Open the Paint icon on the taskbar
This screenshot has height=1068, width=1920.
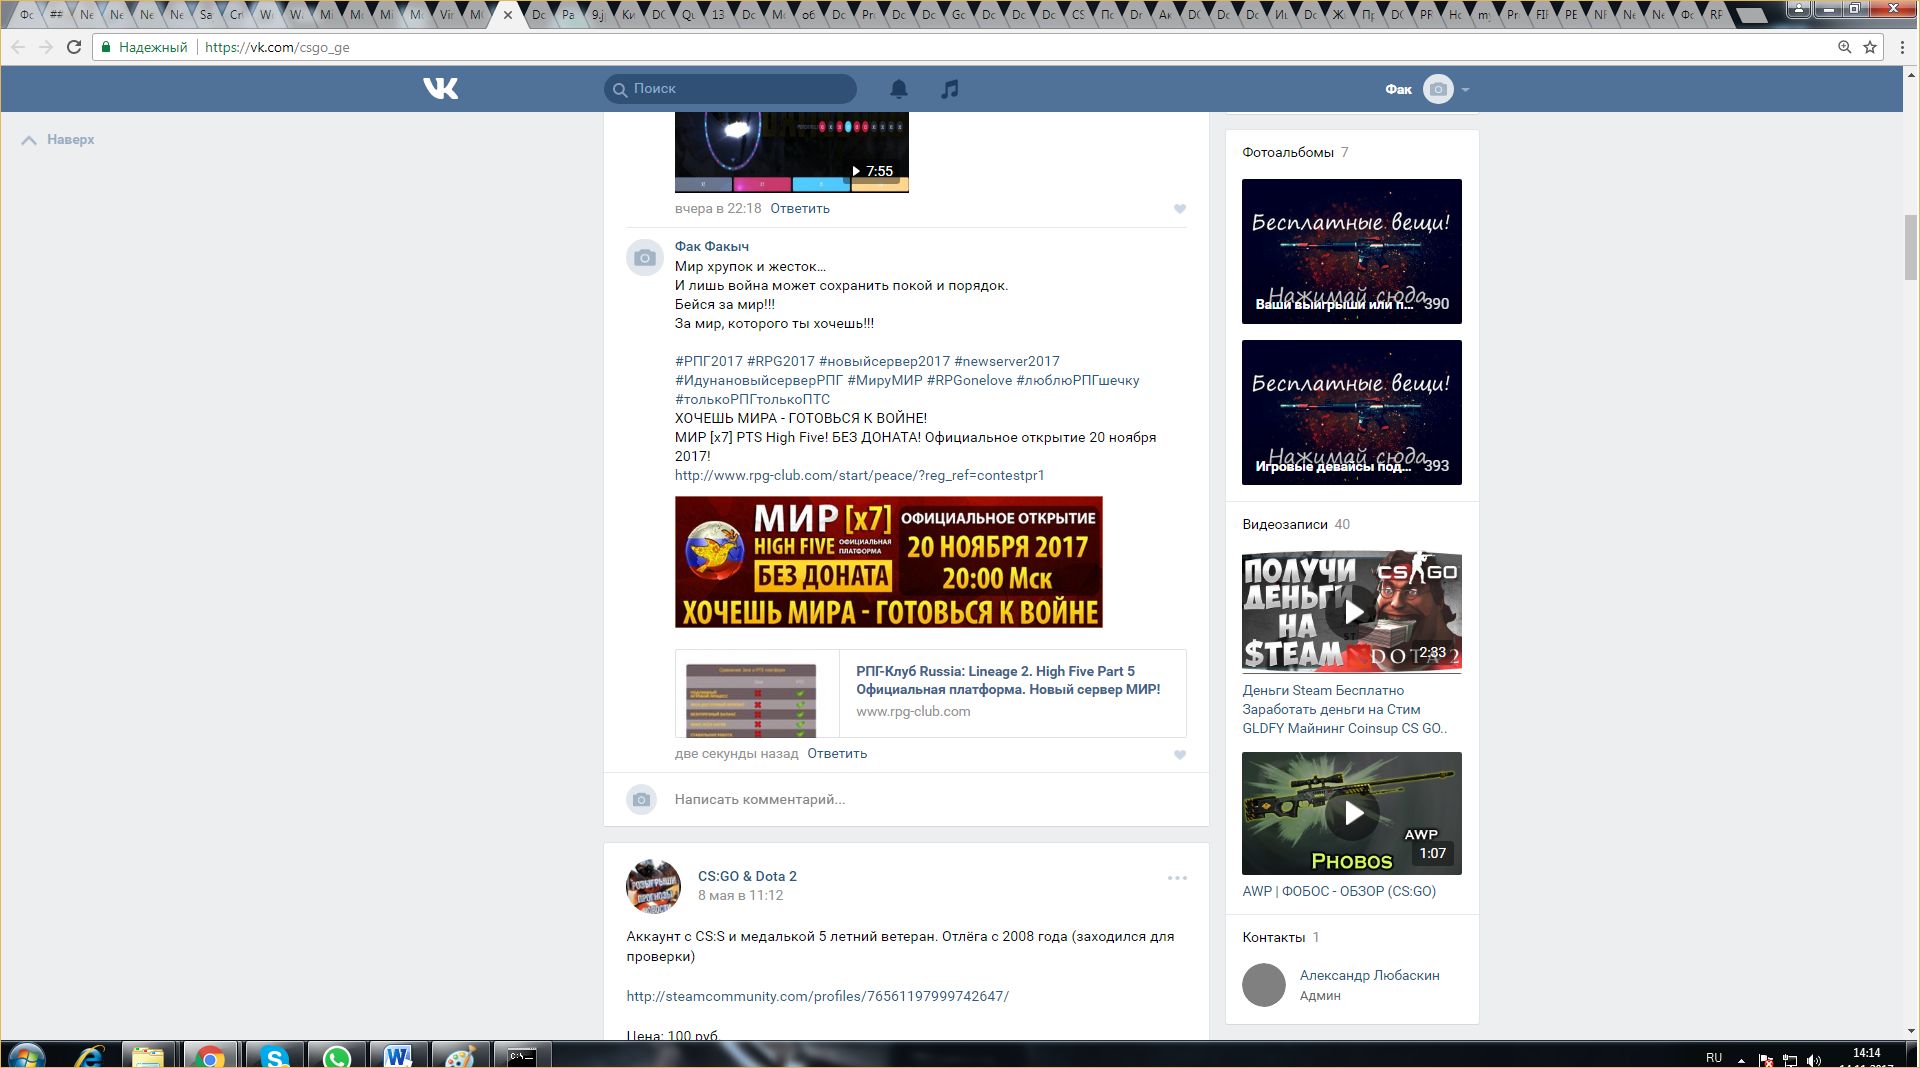click(460, 1056)
